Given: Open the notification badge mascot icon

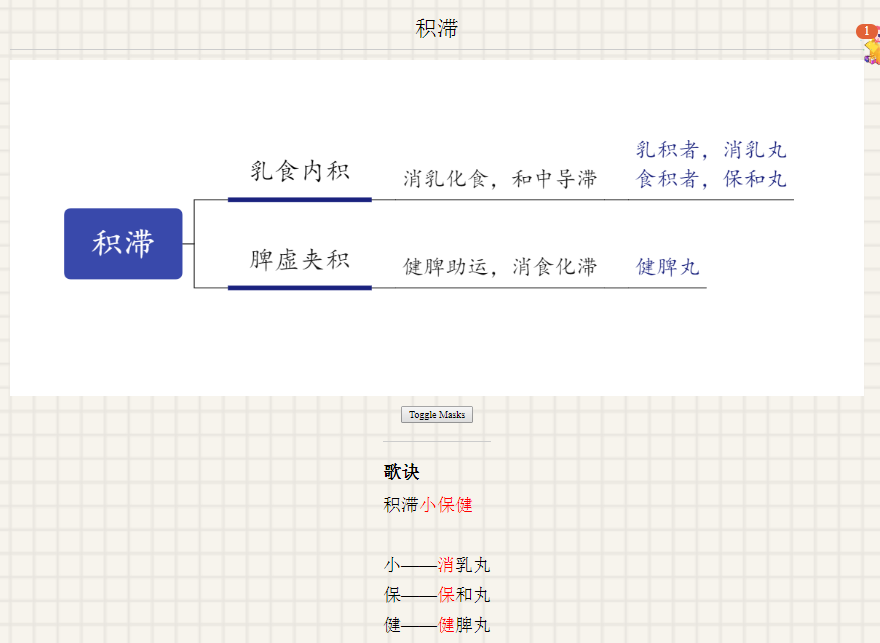Looking at the screenshot, I should (x=869, y=43).
